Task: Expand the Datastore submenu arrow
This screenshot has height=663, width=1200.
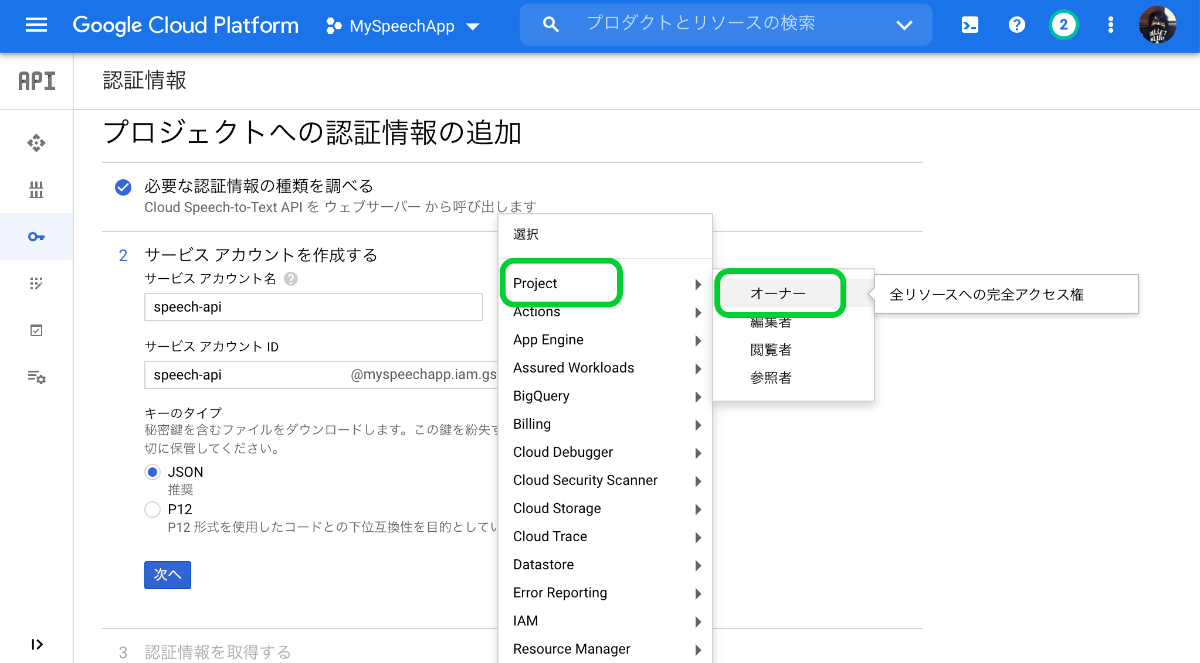Action: (x=698, y=566)
